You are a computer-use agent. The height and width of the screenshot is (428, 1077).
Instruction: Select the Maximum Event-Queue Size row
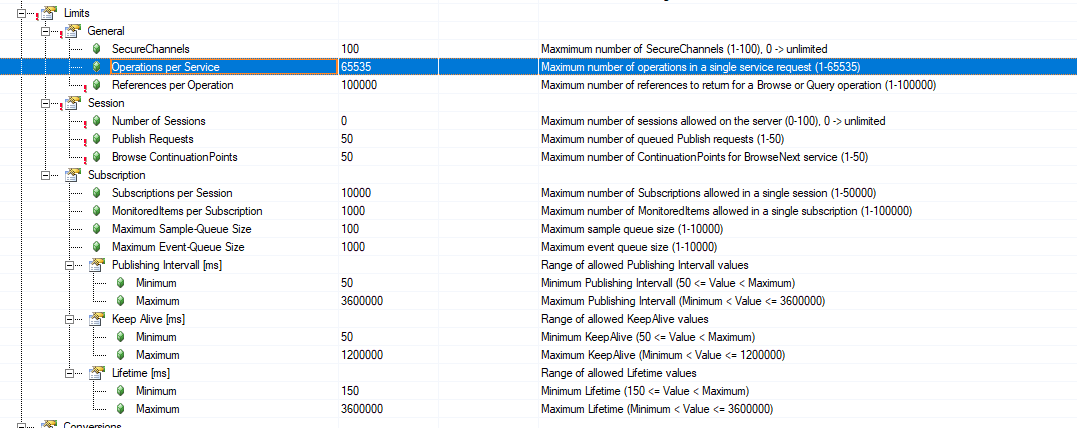(x=538, y=247)
